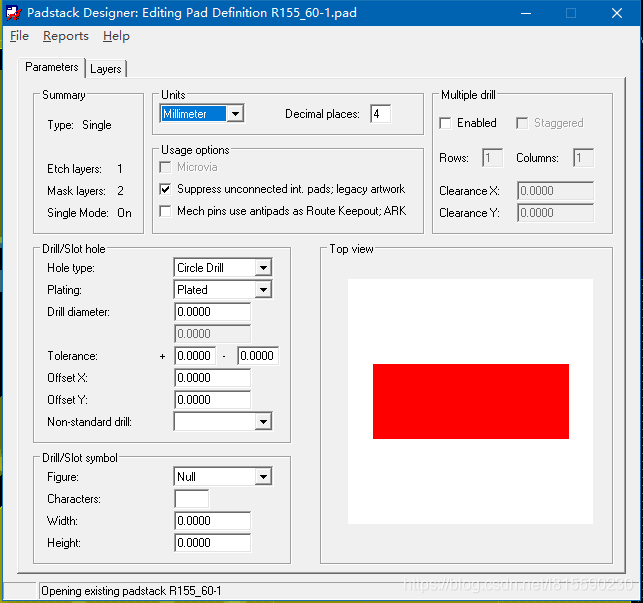
Task: Click the Characters input field
Action: (192, 499)
